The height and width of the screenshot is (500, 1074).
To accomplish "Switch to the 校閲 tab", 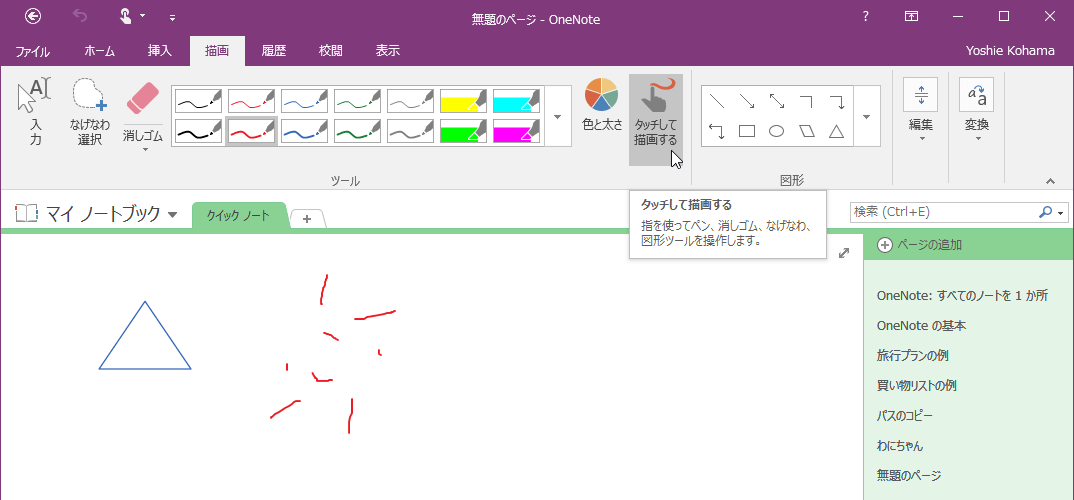I will (331, 51).
